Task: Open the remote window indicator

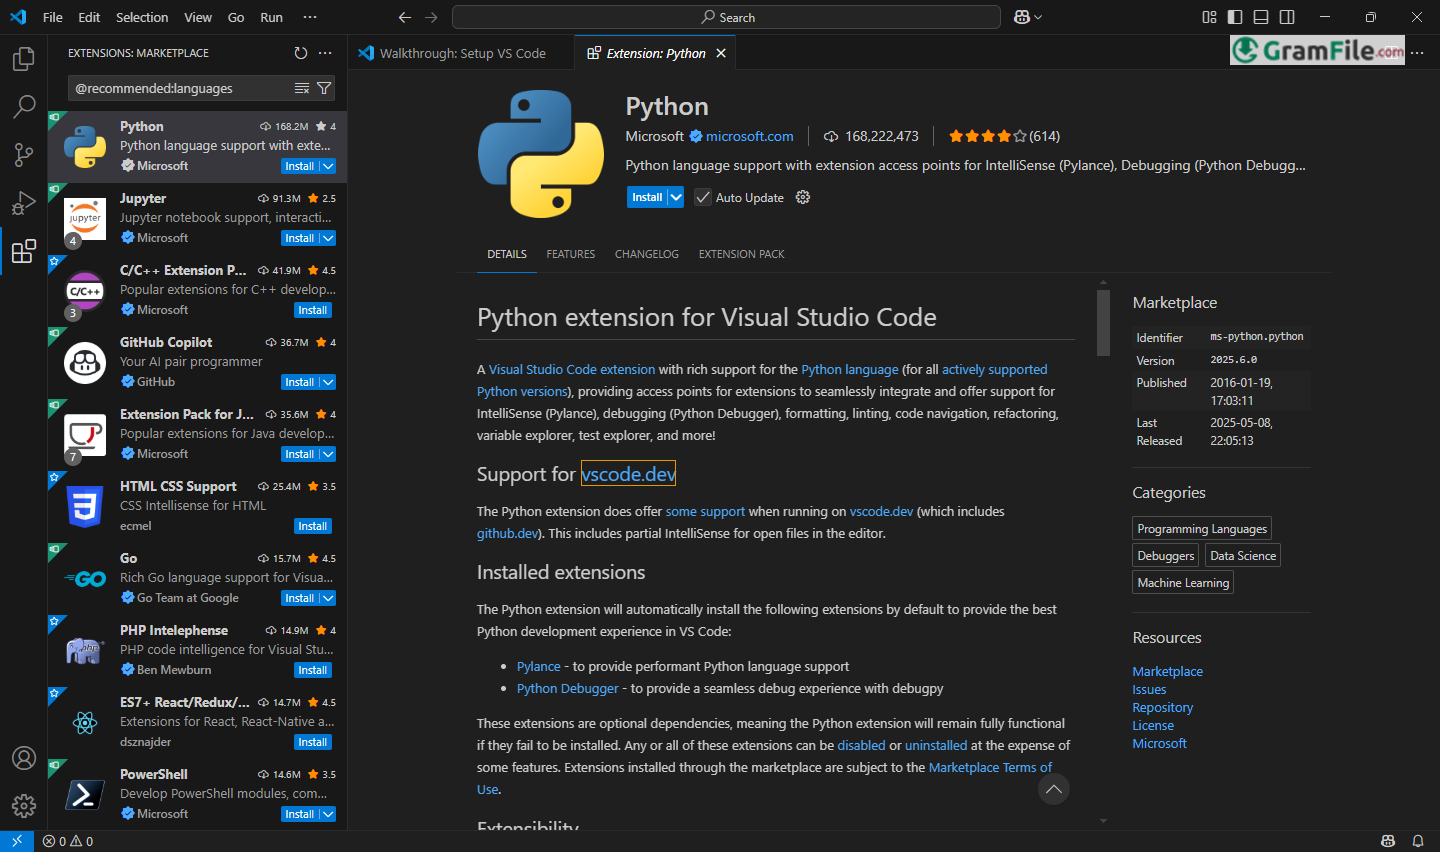Action: 17,841
